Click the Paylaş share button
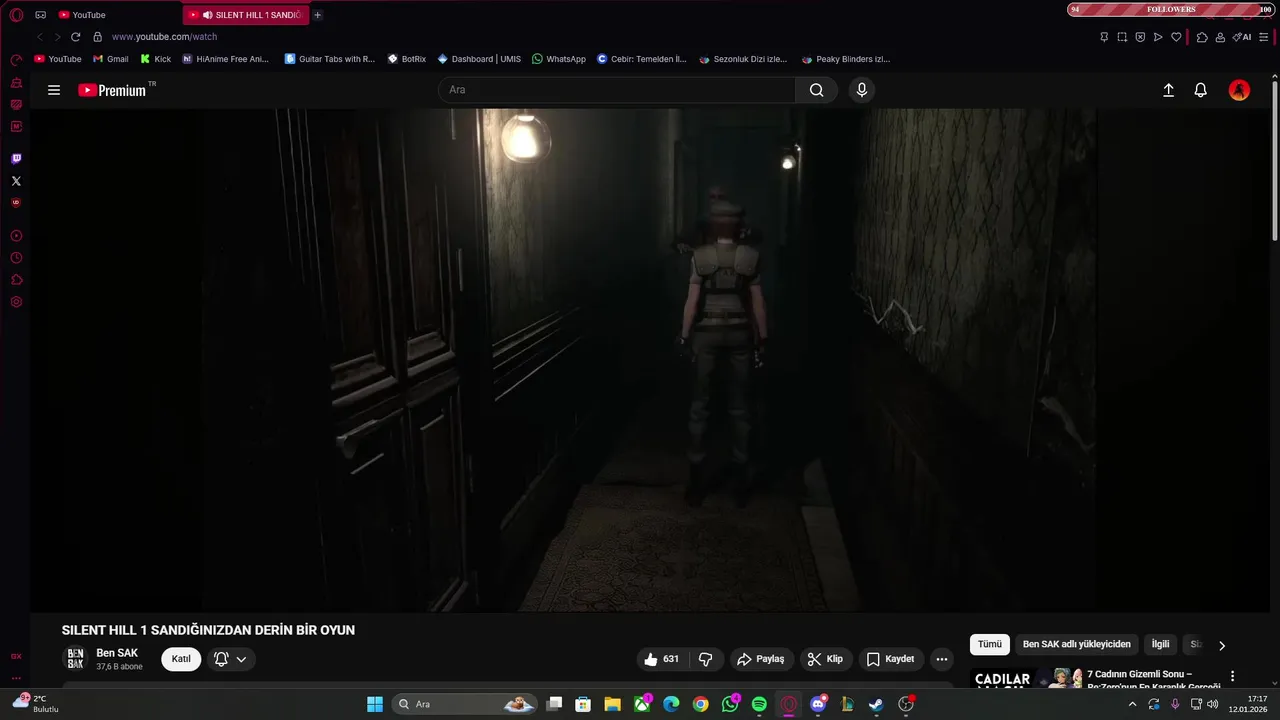 pos(761,659)
